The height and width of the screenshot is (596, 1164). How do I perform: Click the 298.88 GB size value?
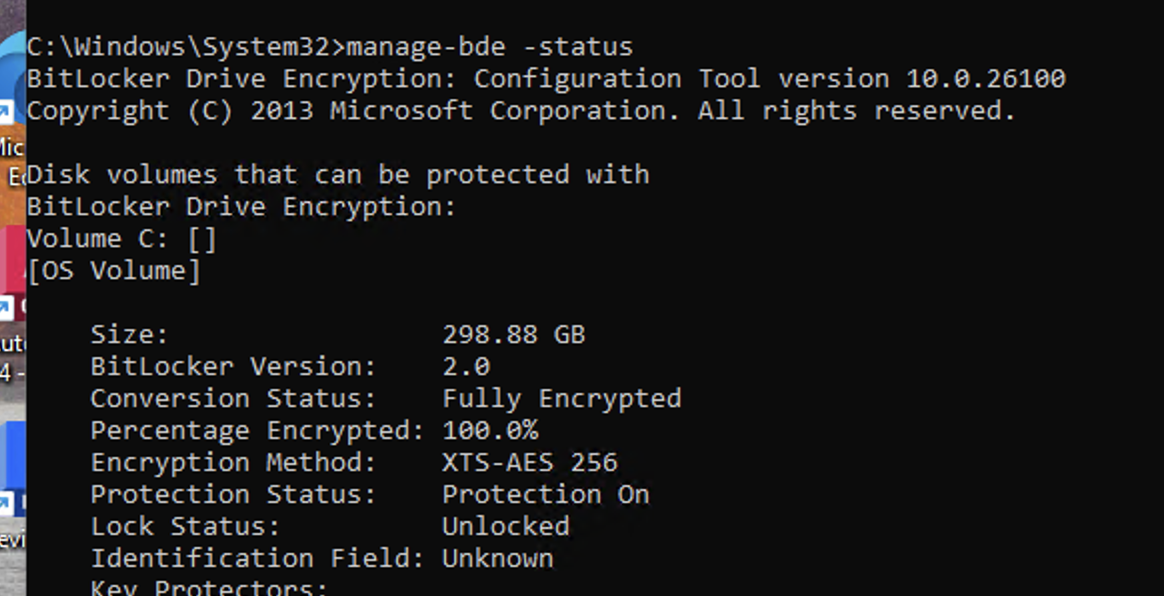point(514,334)
